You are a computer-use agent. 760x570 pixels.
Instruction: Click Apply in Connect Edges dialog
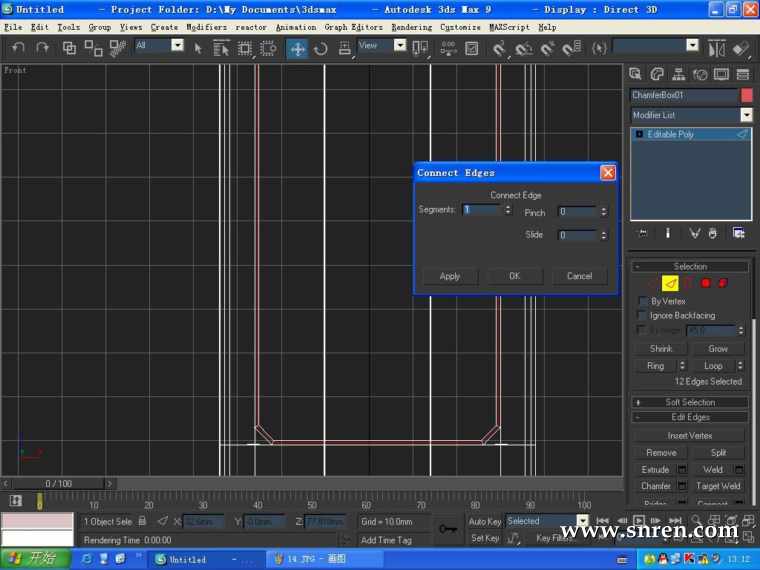click(450, 276)
